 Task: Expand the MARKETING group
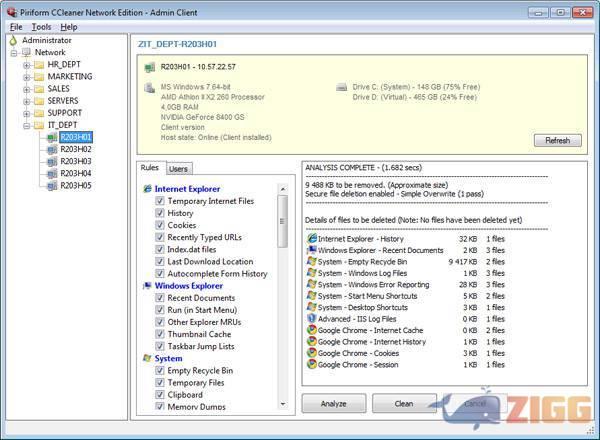(x=26, y=77)
